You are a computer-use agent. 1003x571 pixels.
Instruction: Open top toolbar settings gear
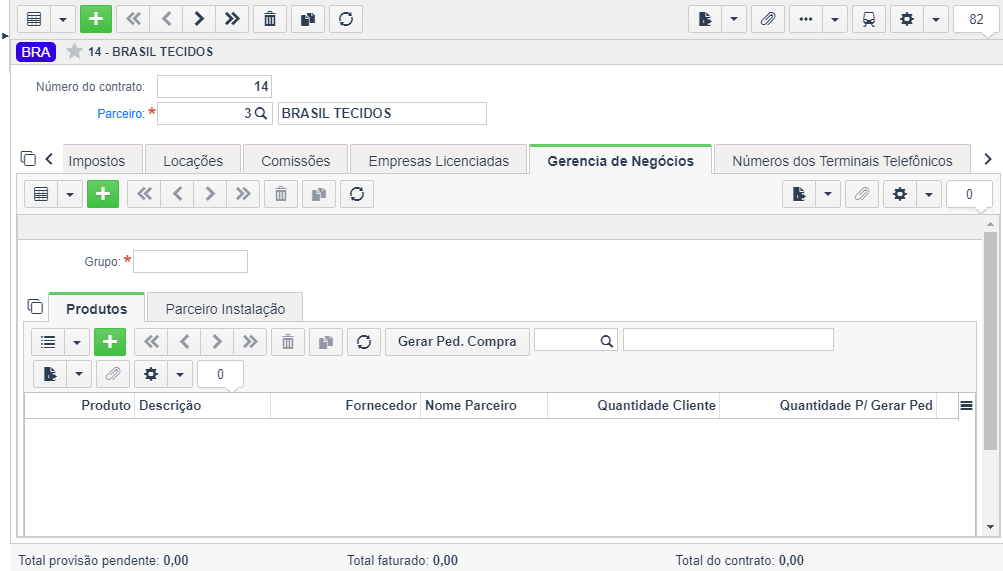point(907,19)
